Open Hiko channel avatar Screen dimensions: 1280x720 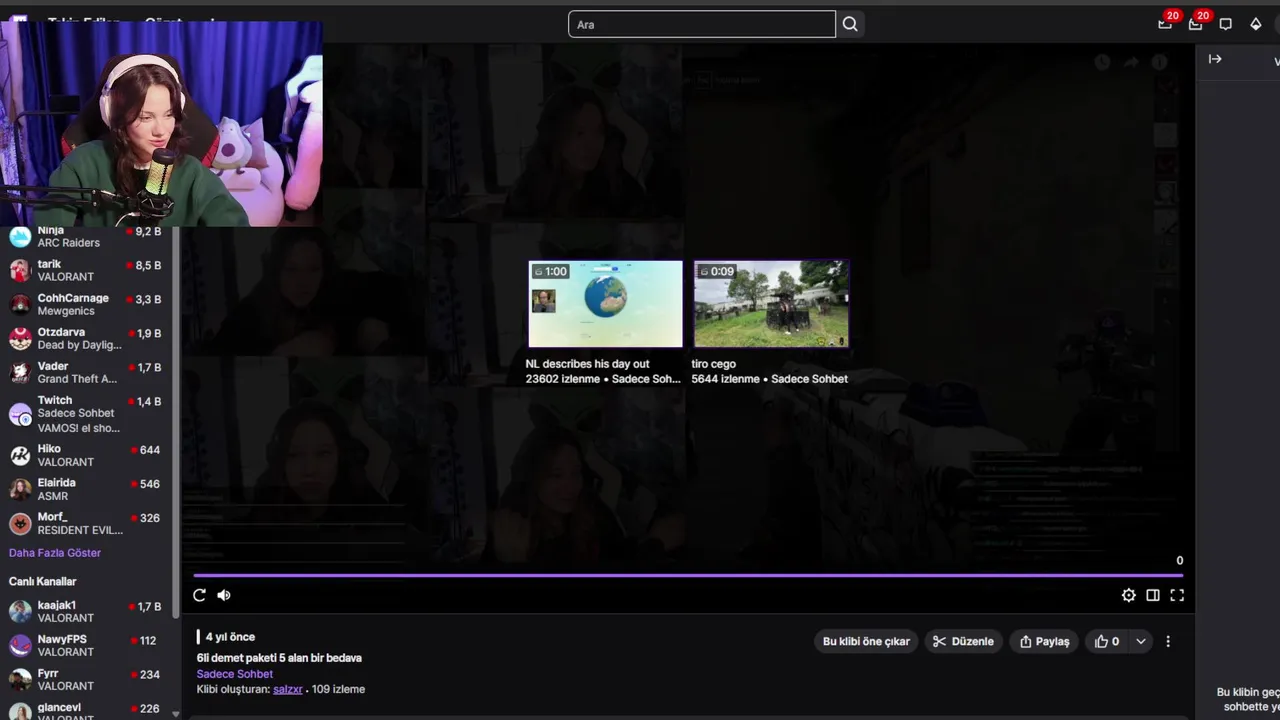[20, 455]
